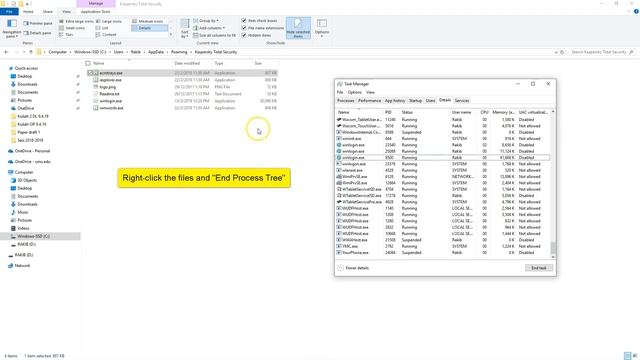The height and width of the screenshot is (360, 640).
Task: Open Videos folder in sidebar
Action: coord(23,228)
